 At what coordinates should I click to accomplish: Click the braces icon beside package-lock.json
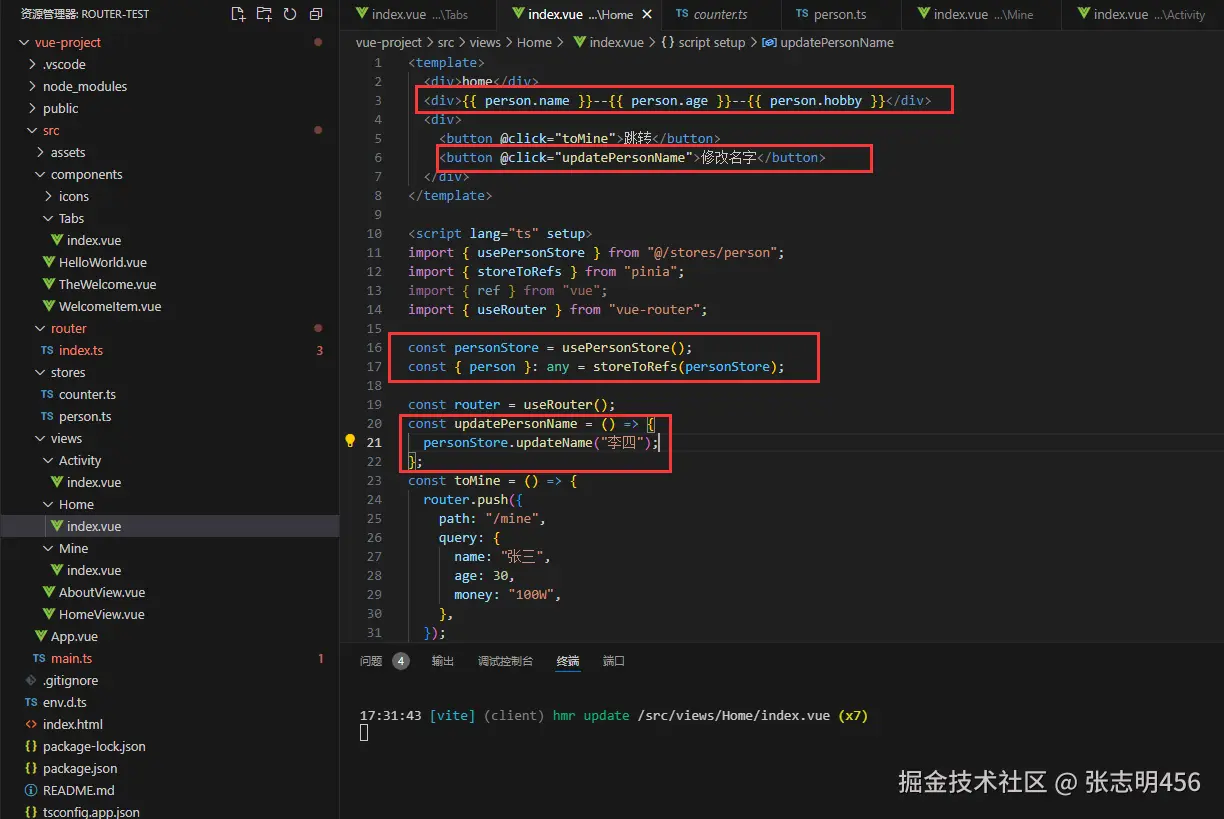coord(31,746)
